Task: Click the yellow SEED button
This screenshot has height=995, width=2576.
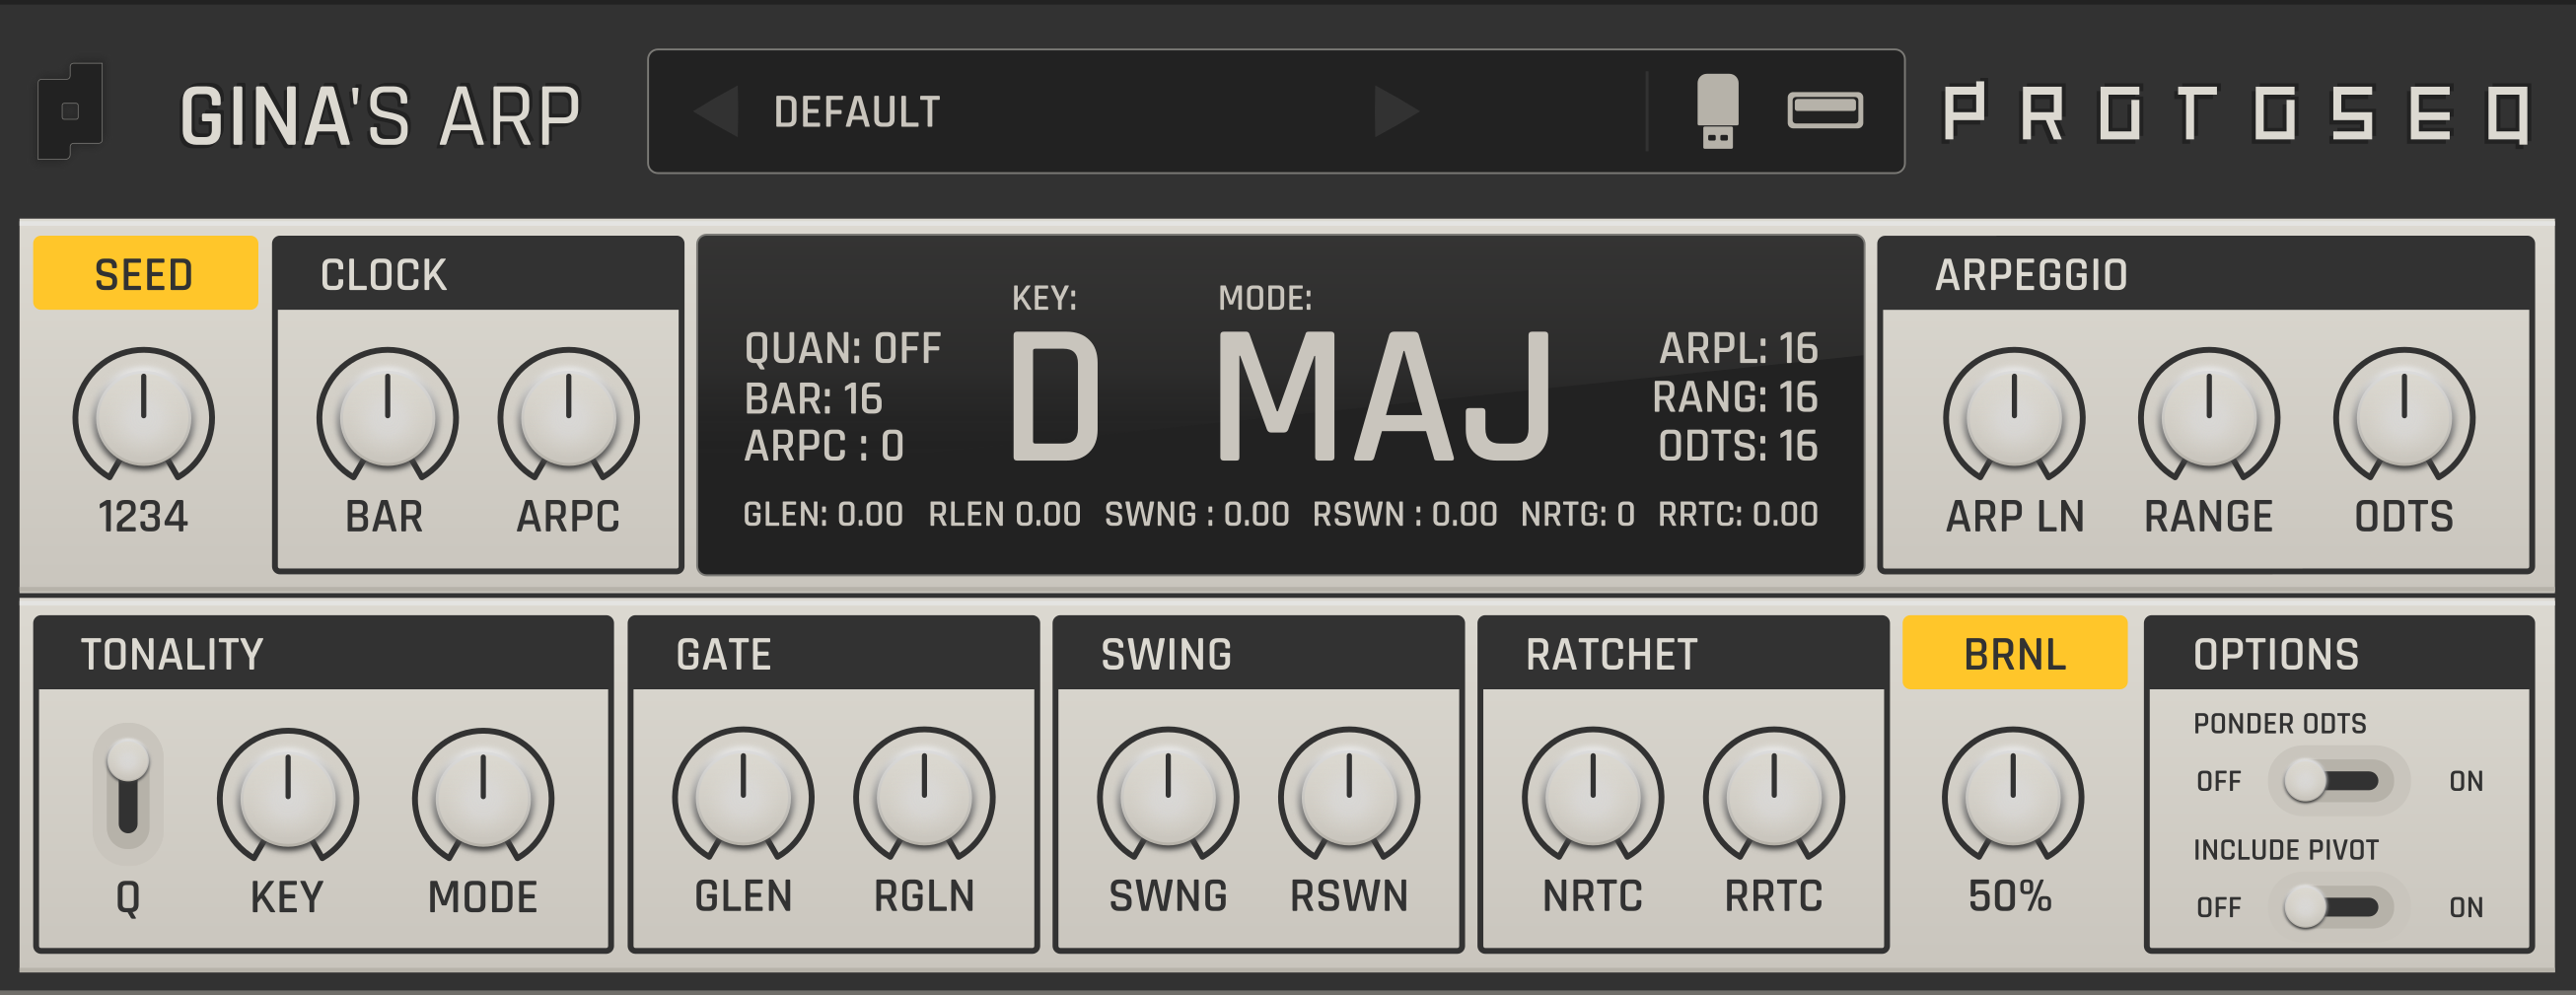Action: [x=146, y=273]
